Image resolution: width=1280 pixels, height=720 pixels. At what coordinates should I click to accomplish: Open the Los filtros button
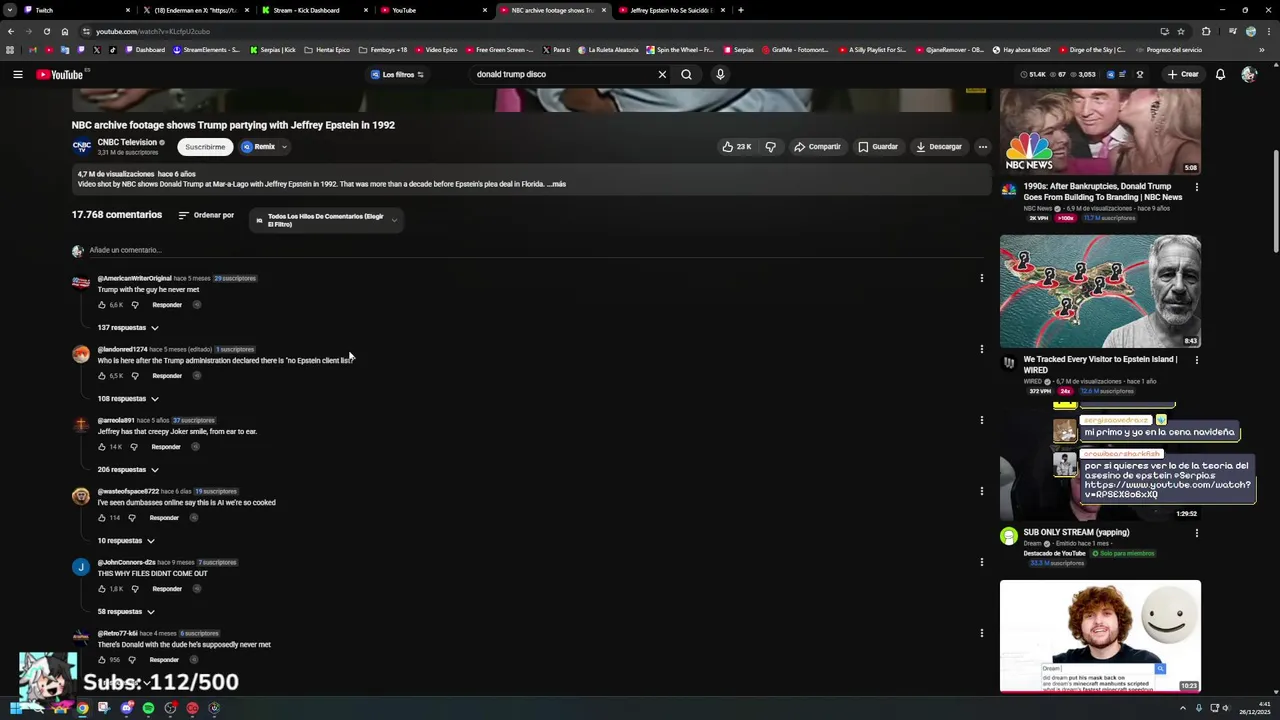pos(397,74)
